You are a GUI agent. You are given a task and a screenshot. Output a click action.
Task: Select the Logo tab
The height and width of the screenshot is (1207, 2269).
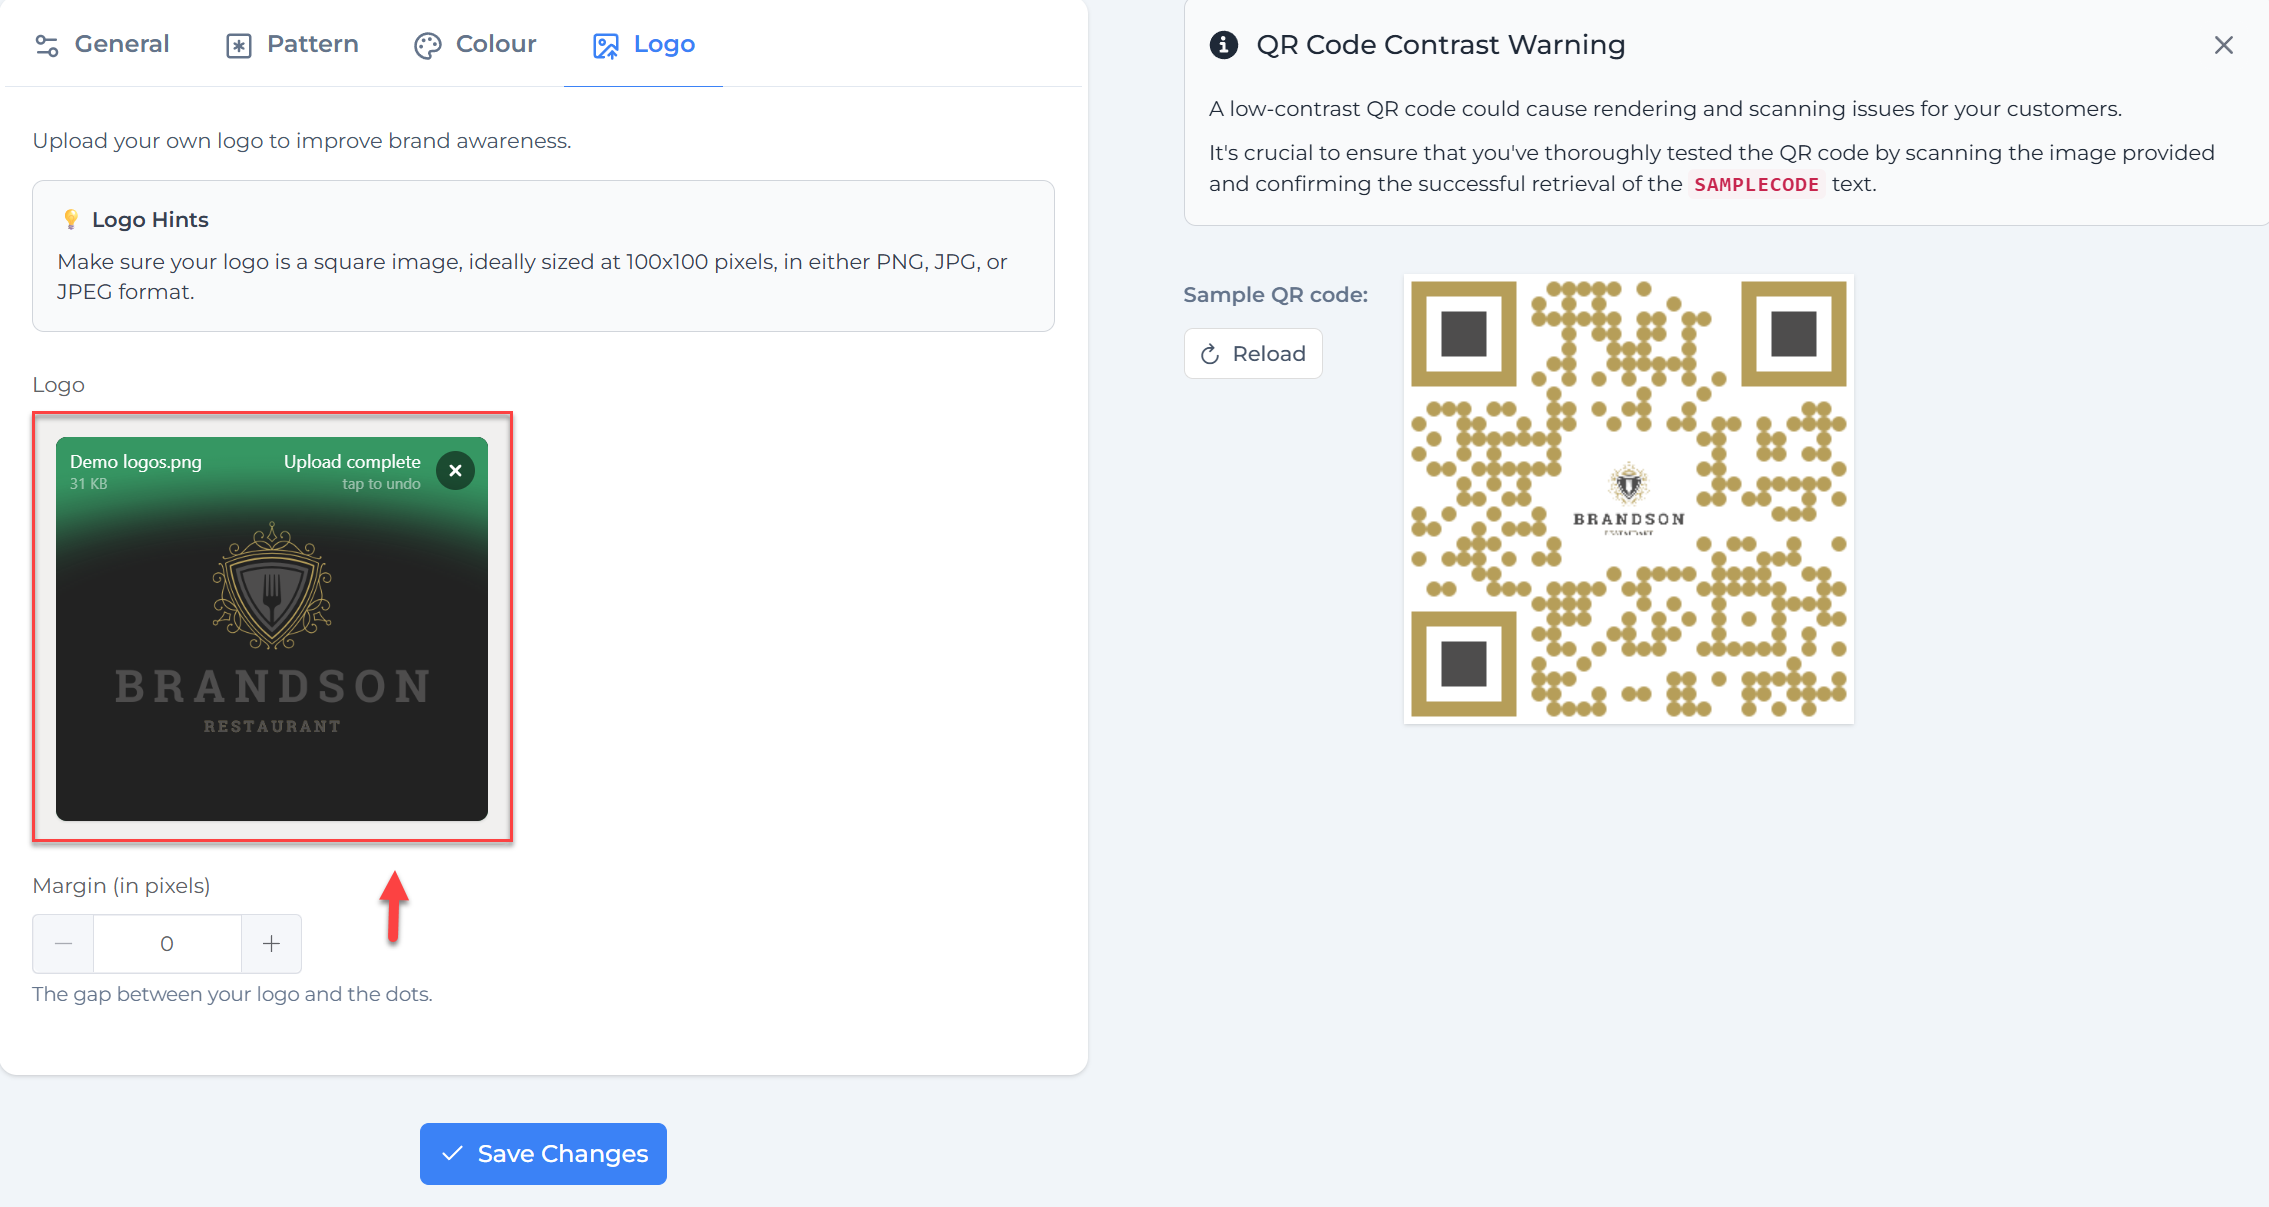644,44
